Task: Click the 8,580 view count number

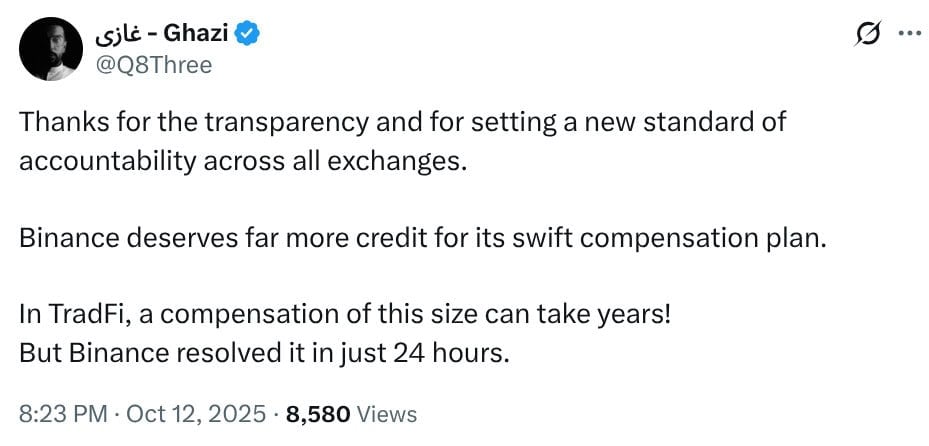Action: point(318,413)
